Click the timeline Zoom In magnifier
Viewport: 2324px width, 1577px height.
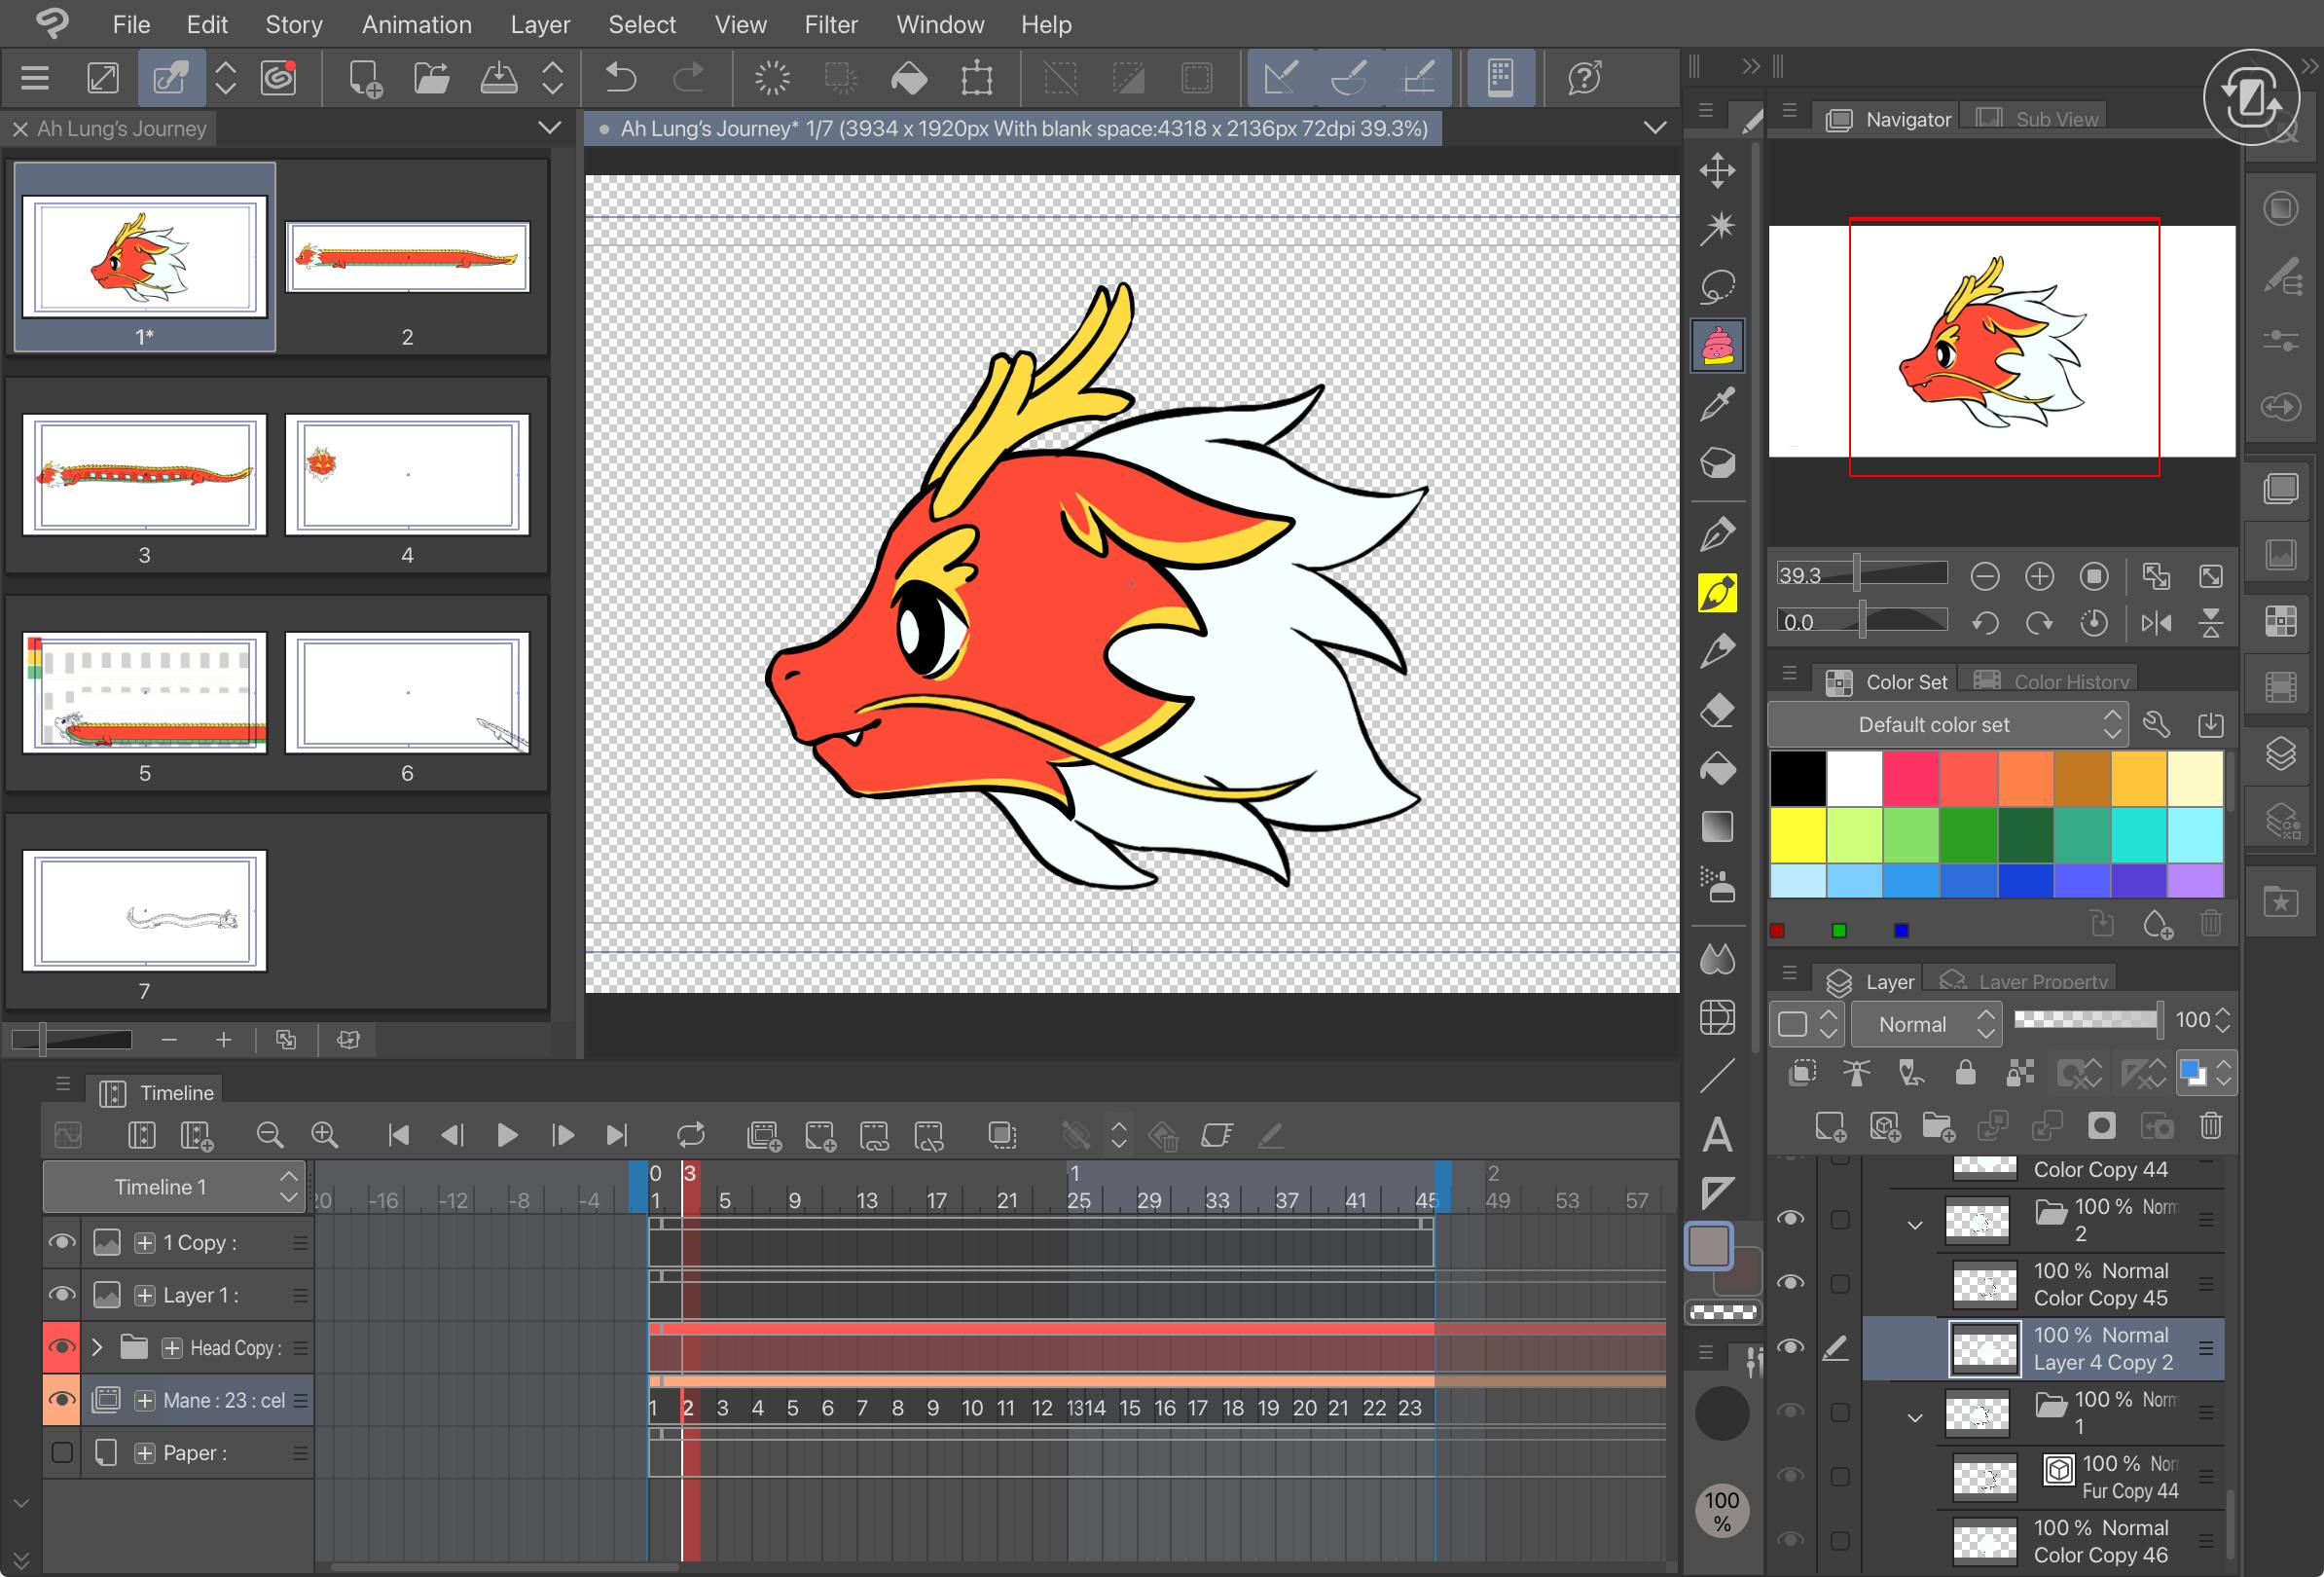point(324,1135)
